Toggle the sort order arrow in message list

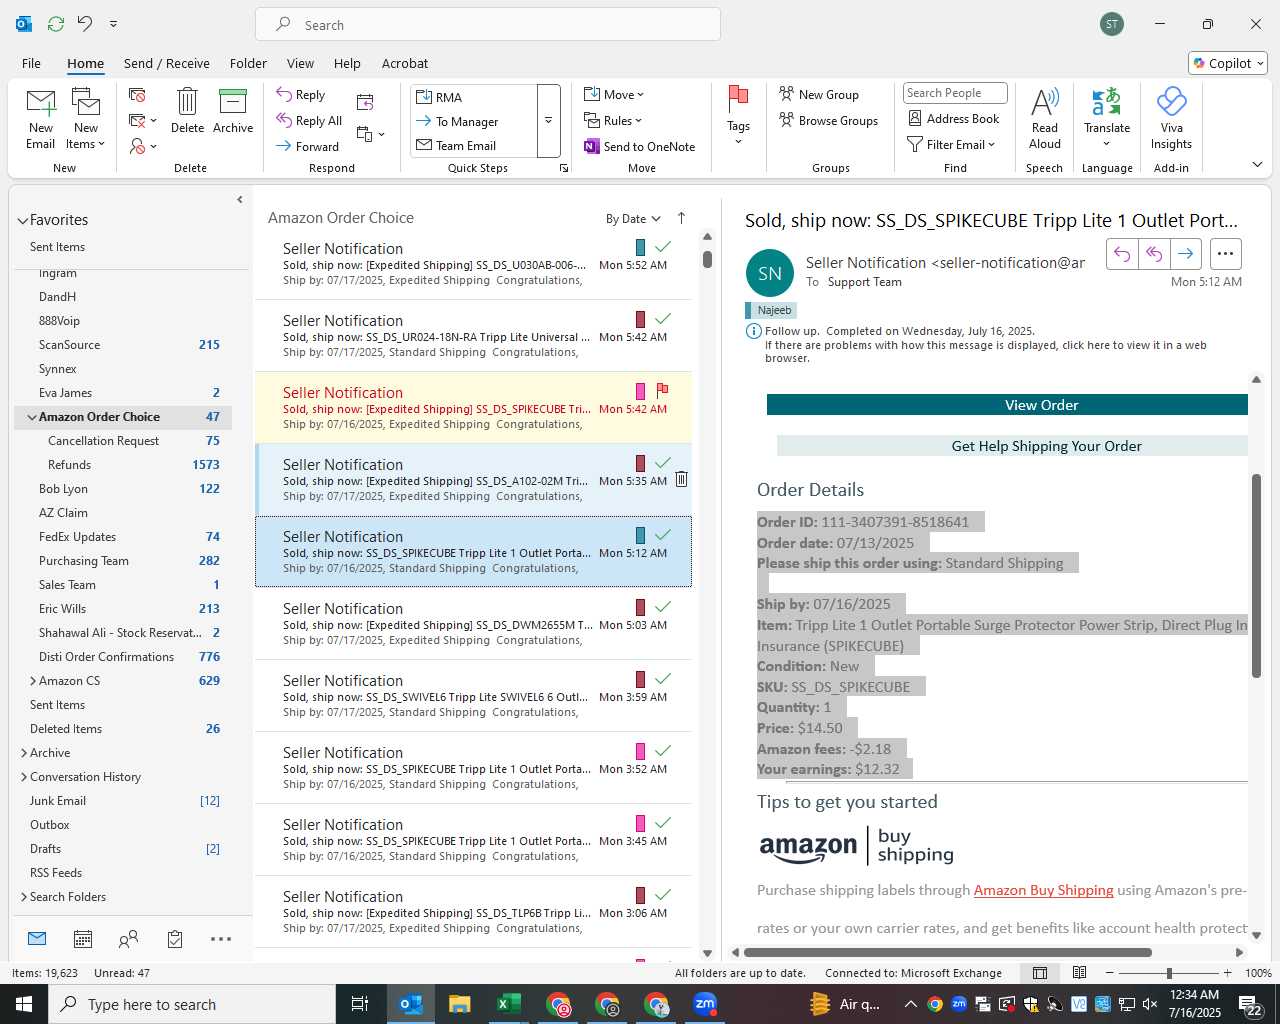click(681, 218)
